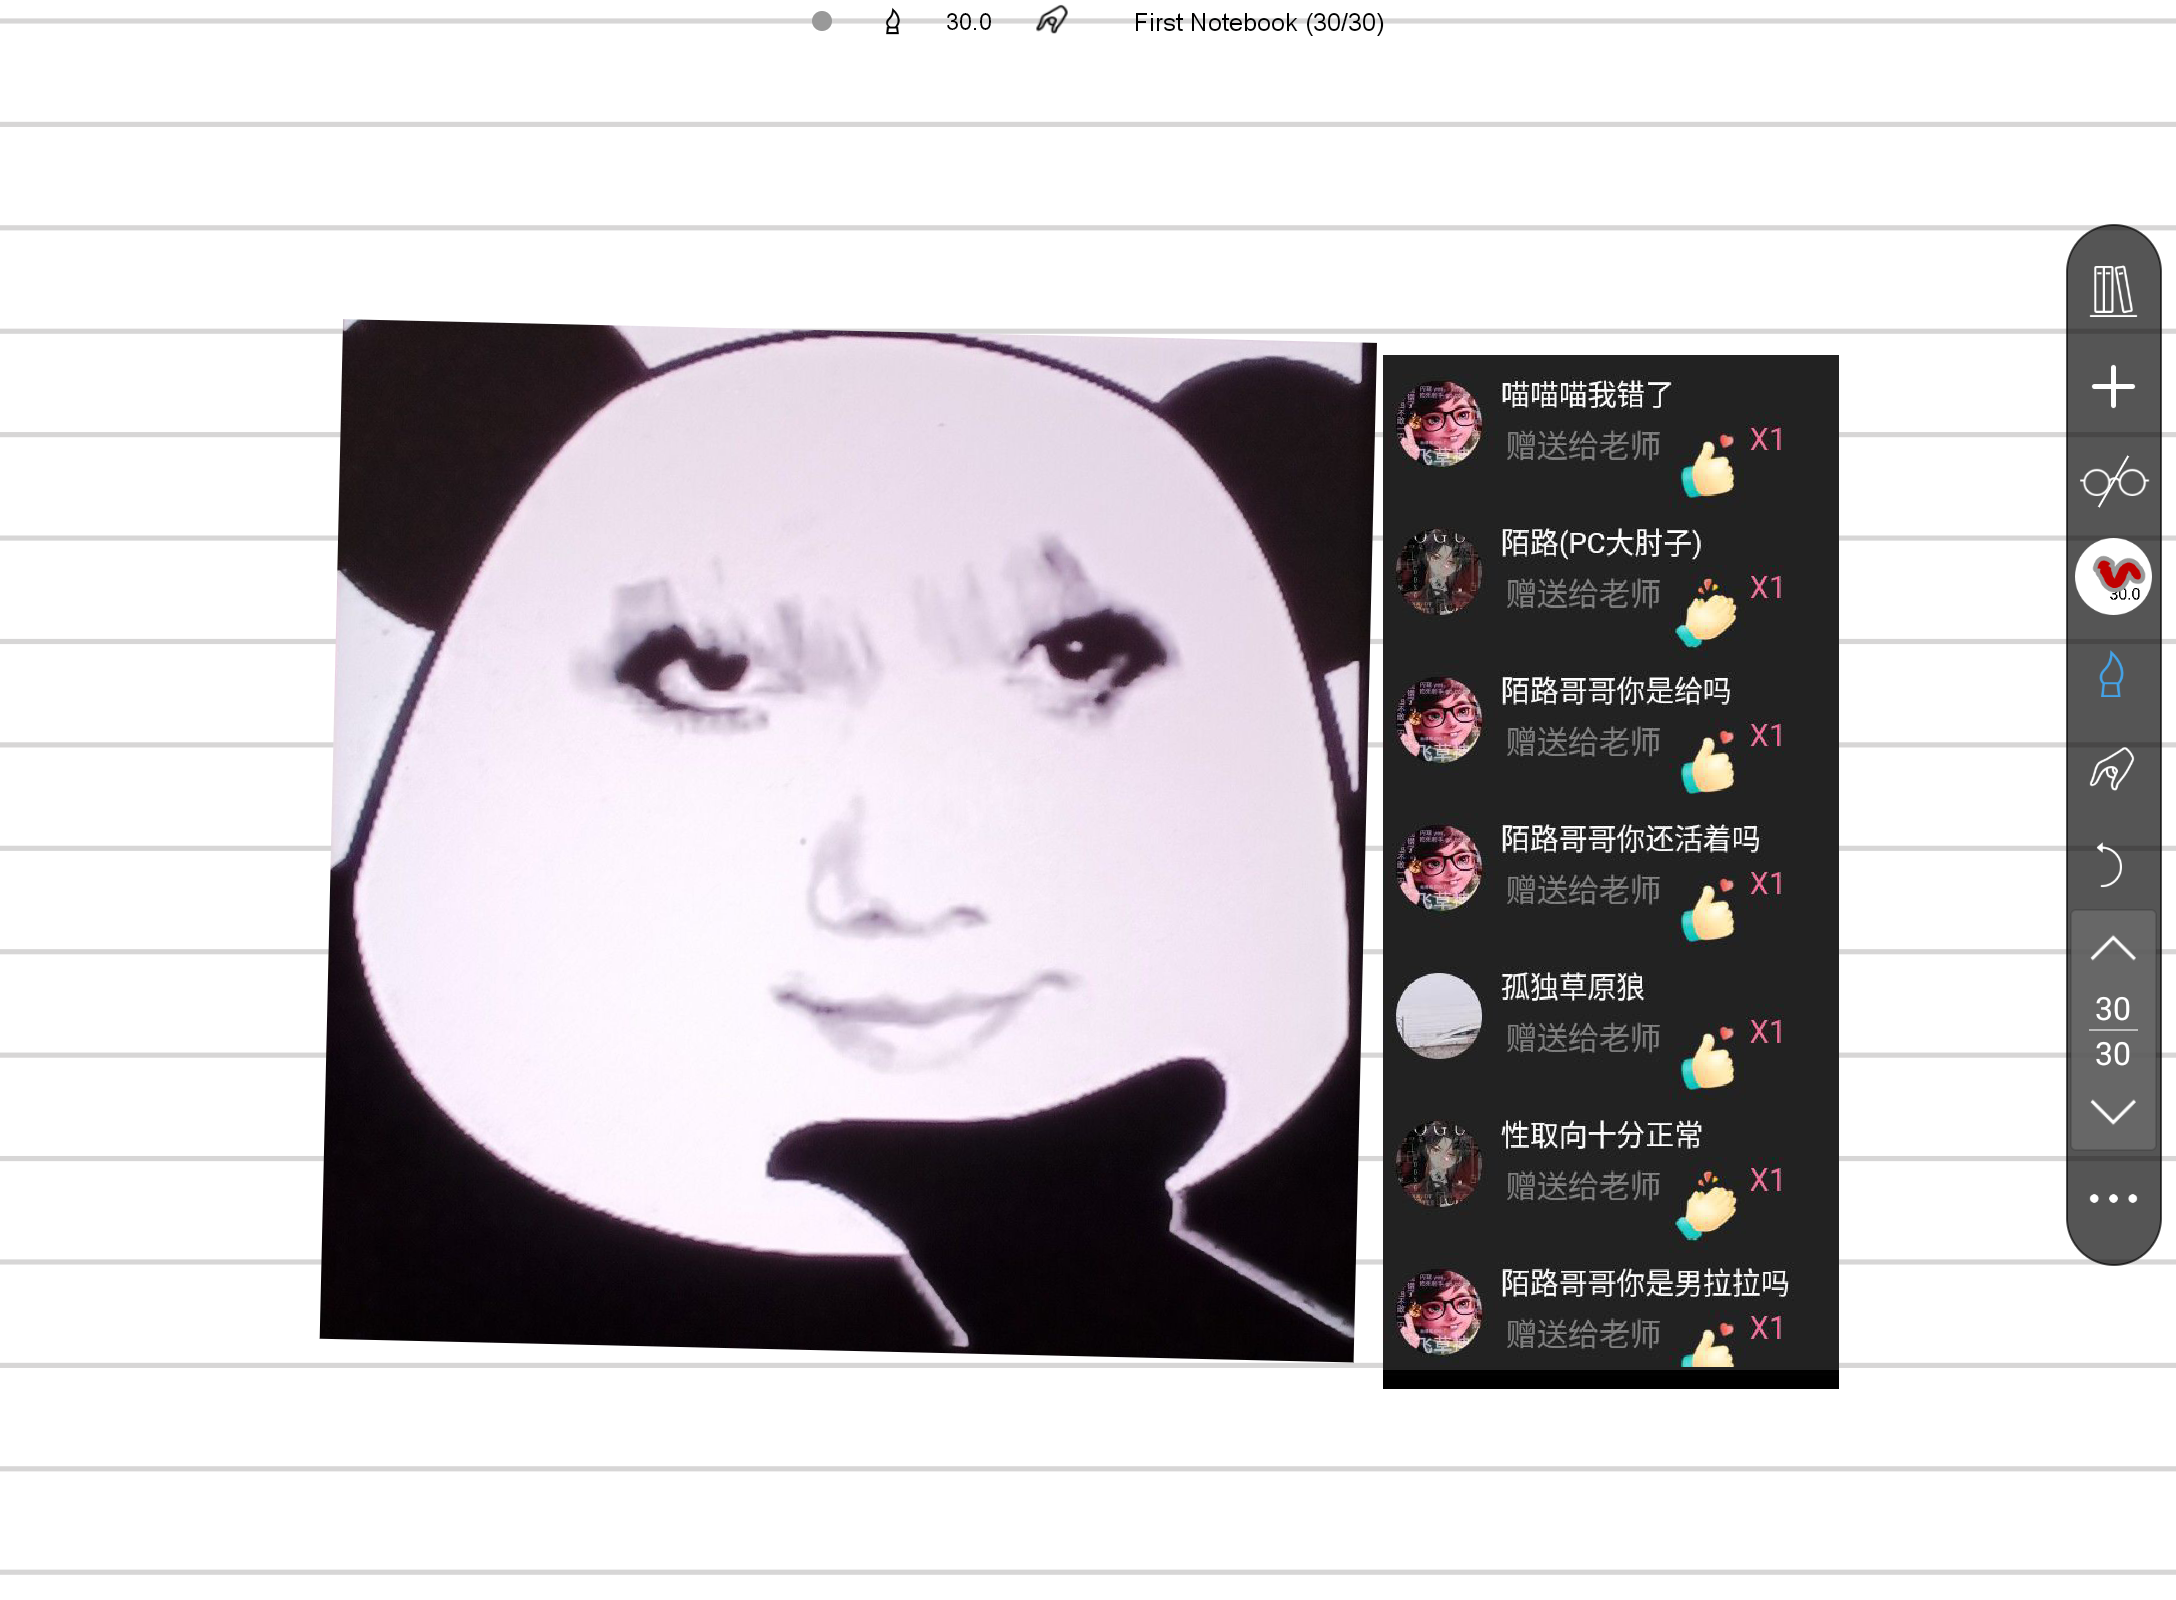The width and height of the screenshot is (2176, 1600).
Task: Add new item with plus icon
Action: [2113, 386]
